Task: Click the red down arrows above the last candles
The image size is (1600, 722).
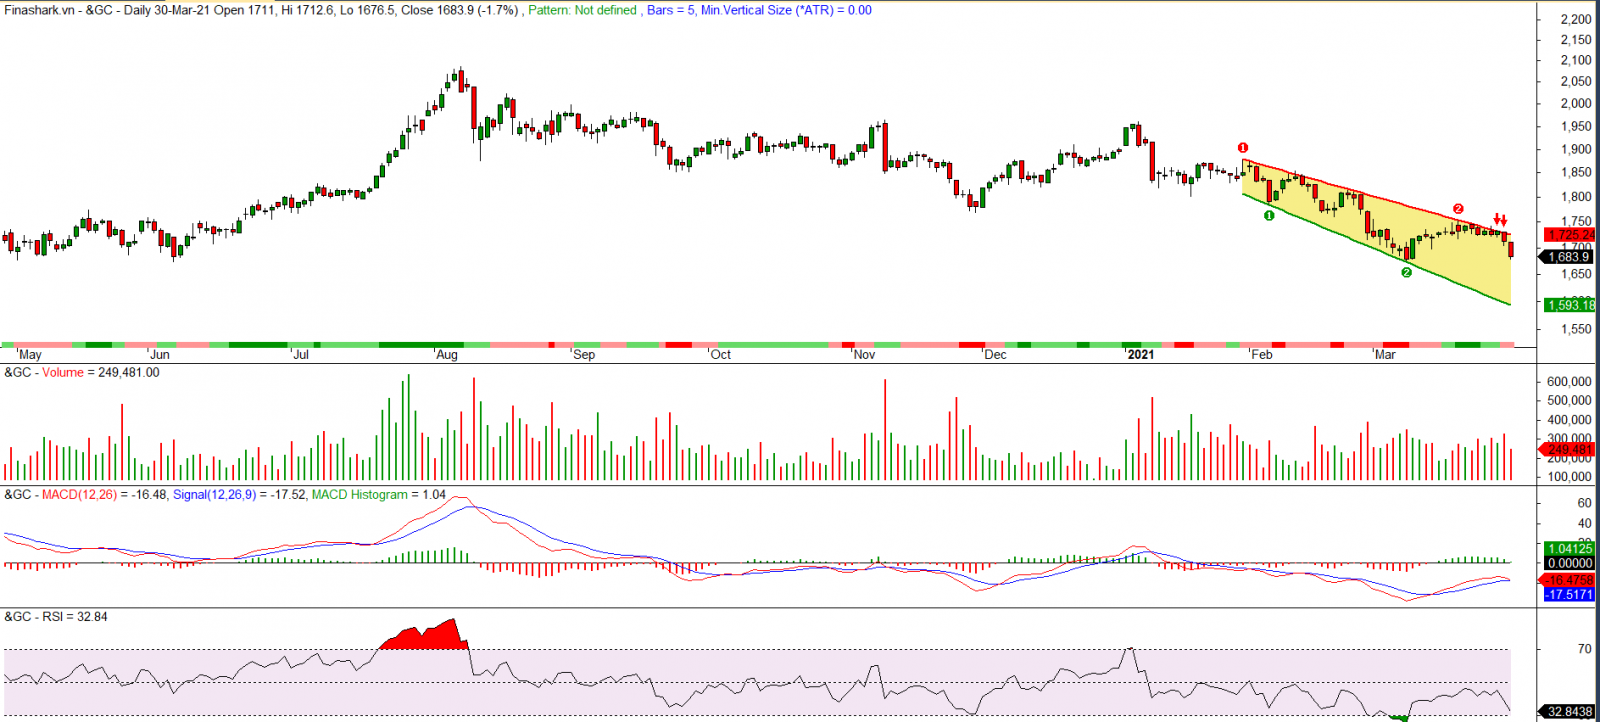Action: tap(1500, 220)
